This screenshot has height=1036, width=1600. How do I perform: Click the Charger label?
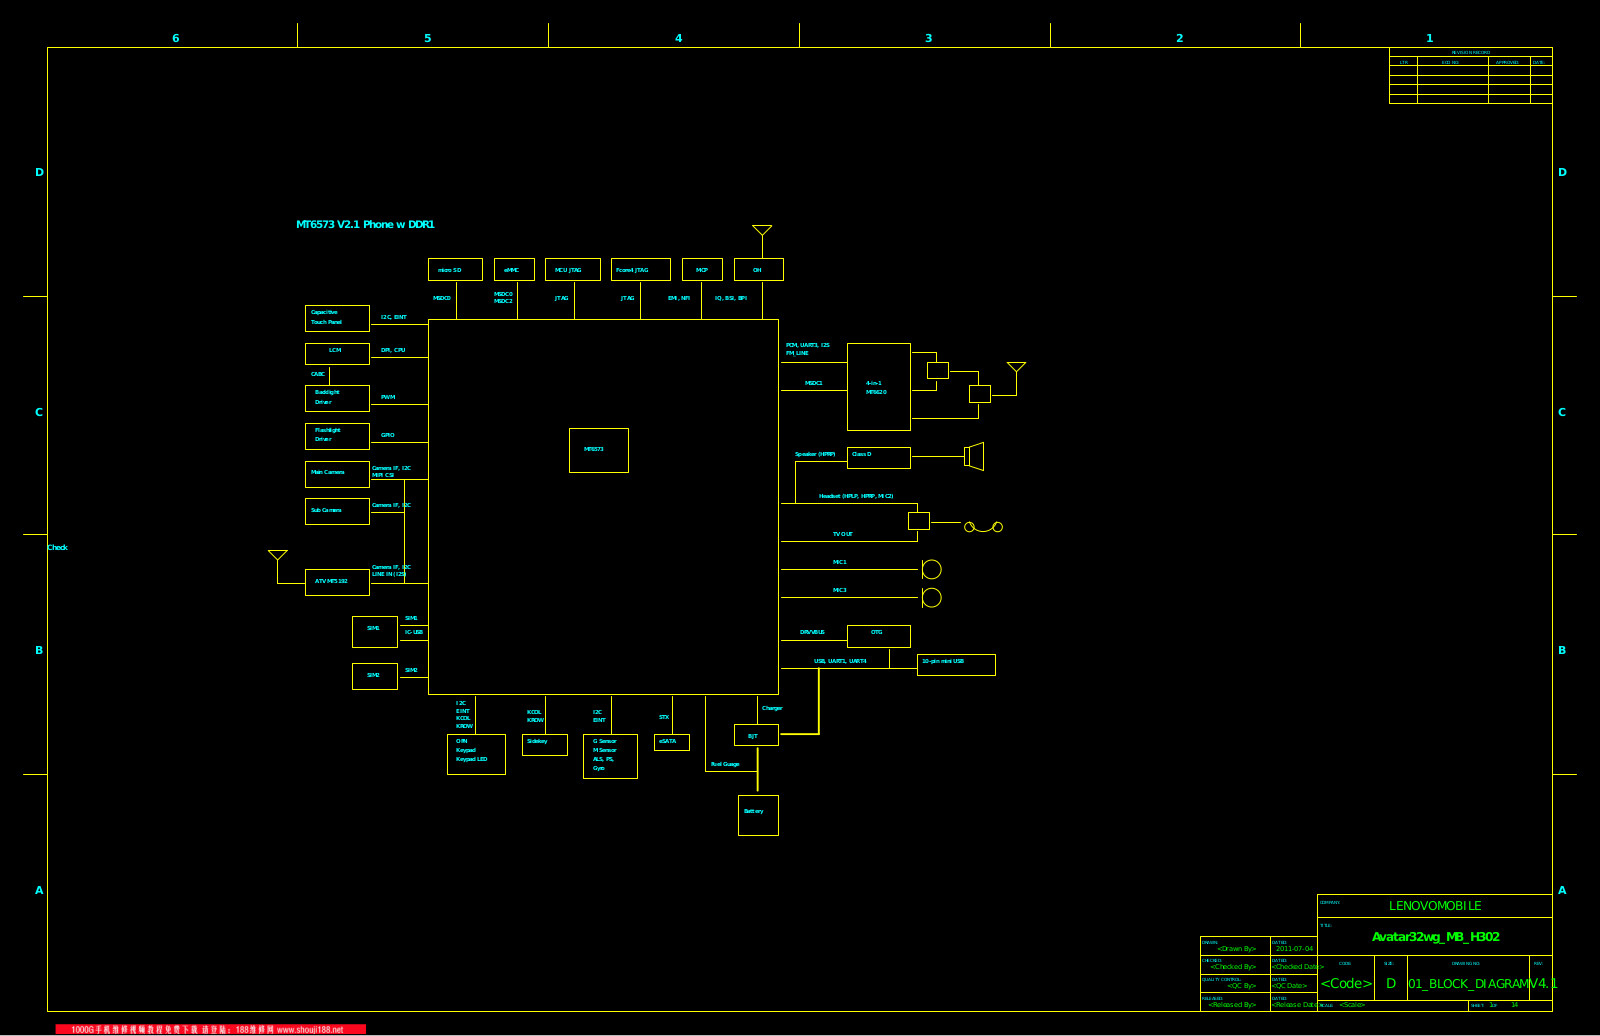pyautogui.click(x=772, y=708)
